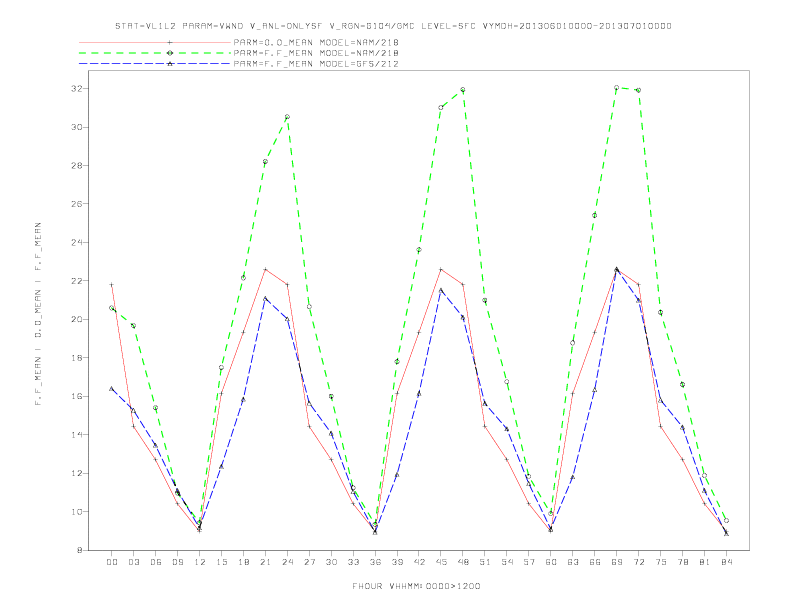Click the red solid legend line sample

tap(155, 42)
